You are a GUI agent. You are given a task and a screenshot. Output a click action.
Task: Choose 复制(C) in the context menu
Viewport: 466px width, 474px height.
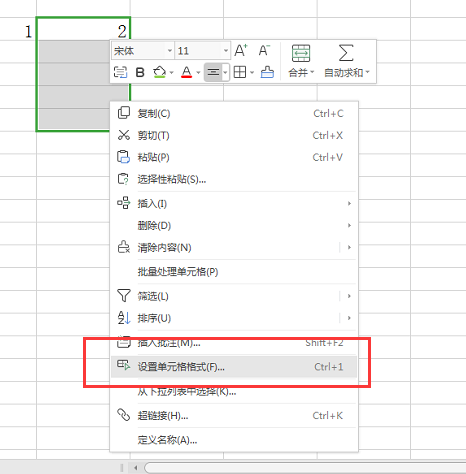[x=234, y=114]
